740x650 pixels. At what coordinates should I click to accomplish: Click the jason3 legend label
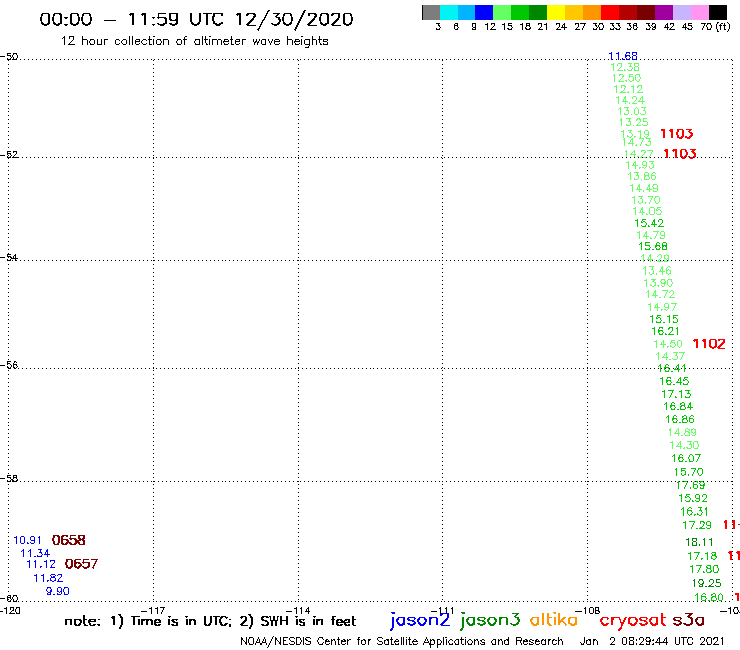coord(490,620)
